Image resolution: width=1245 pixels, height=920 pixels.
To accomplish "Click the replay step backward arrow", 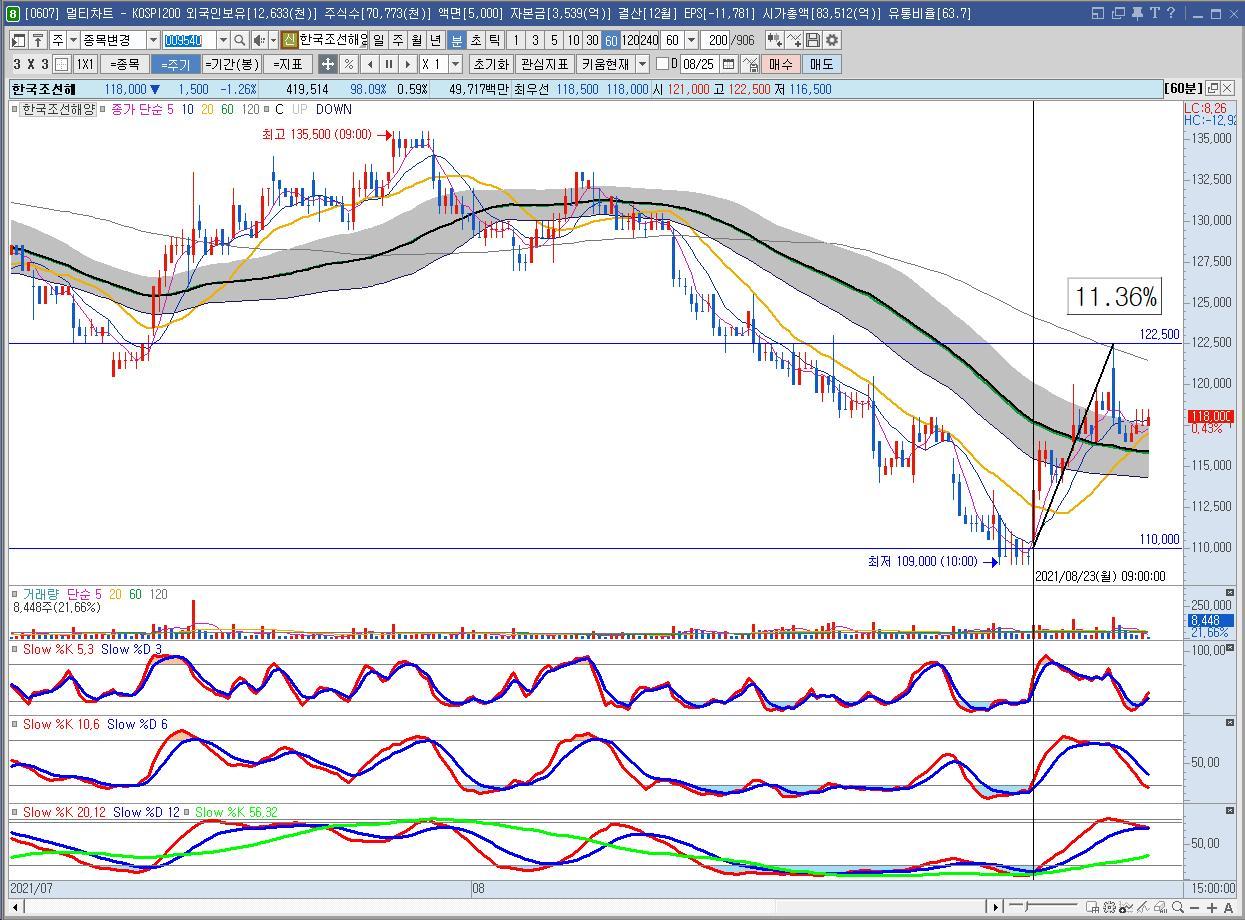I will (x=370, y=64).
